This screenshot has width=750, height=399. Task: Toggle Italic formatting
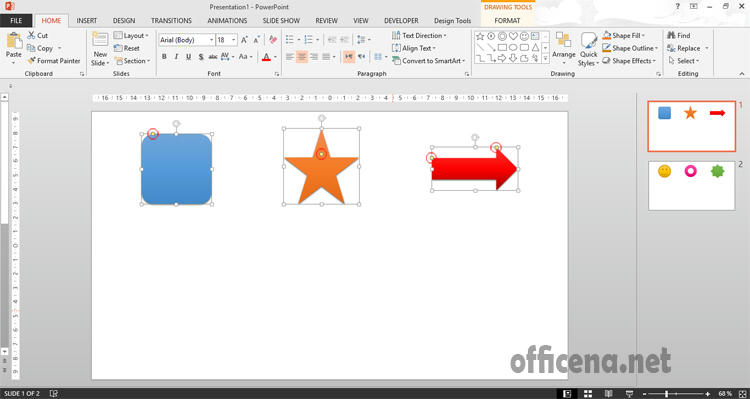click(x=176, y=57)
